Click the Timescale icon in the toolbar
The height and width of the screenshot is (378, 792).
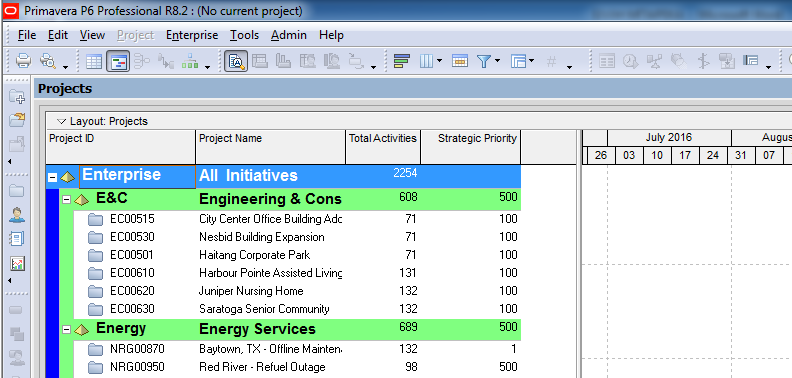(460, 61)
